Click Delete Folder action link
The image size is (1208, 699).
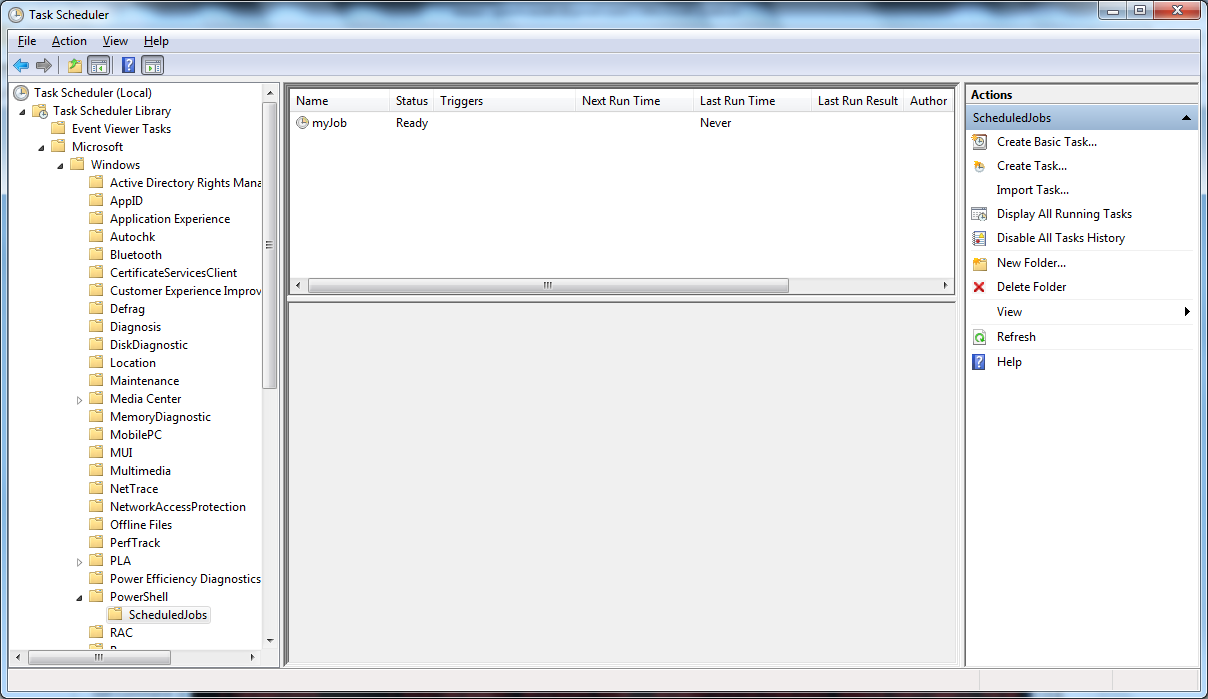(1032, 287)
